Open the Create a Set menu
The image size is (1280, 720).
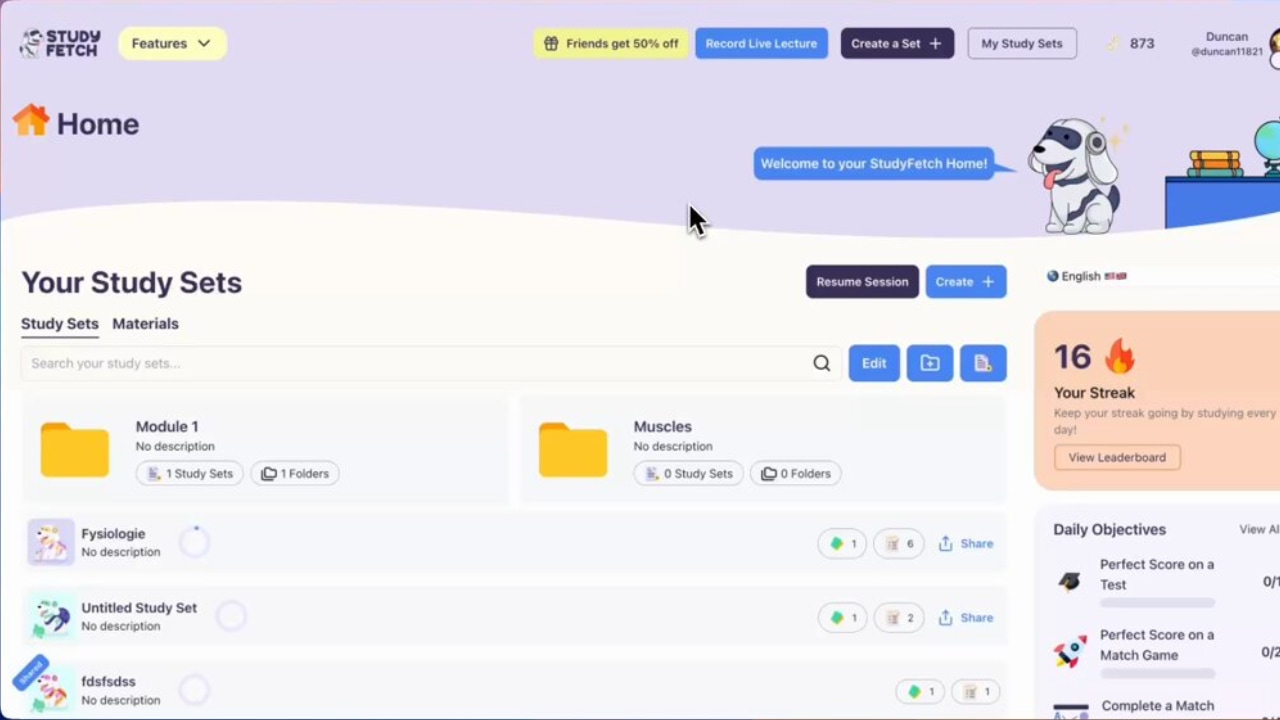click(x=897, y=43)
